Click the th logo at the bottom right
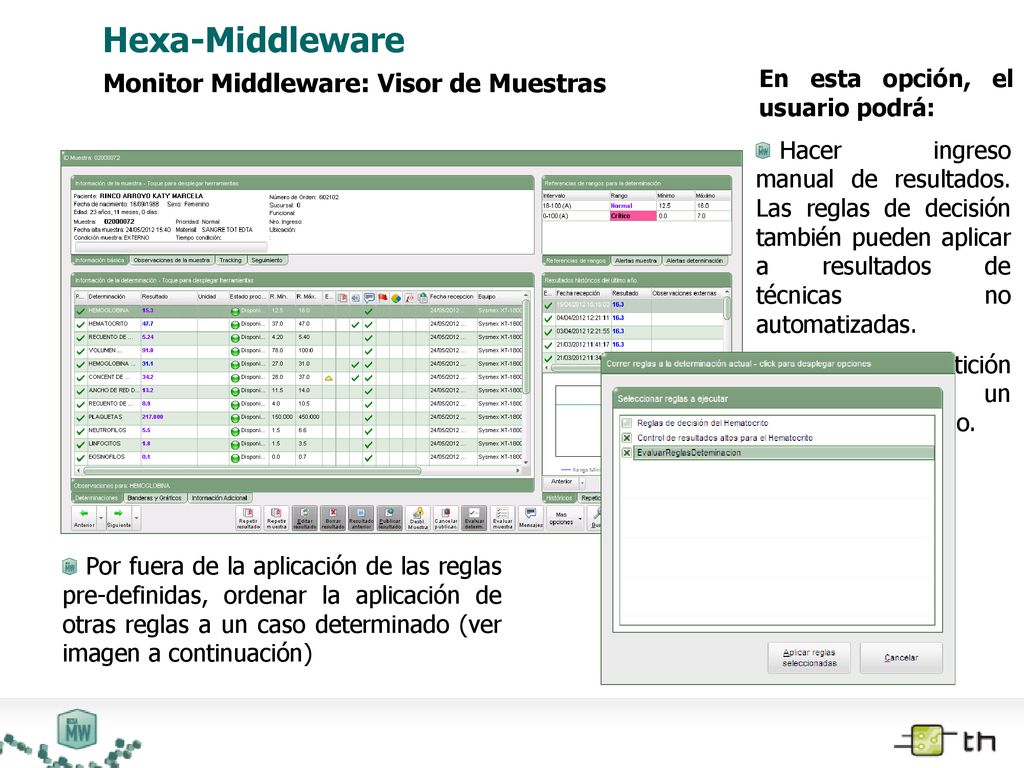 (x=946, y=741)
